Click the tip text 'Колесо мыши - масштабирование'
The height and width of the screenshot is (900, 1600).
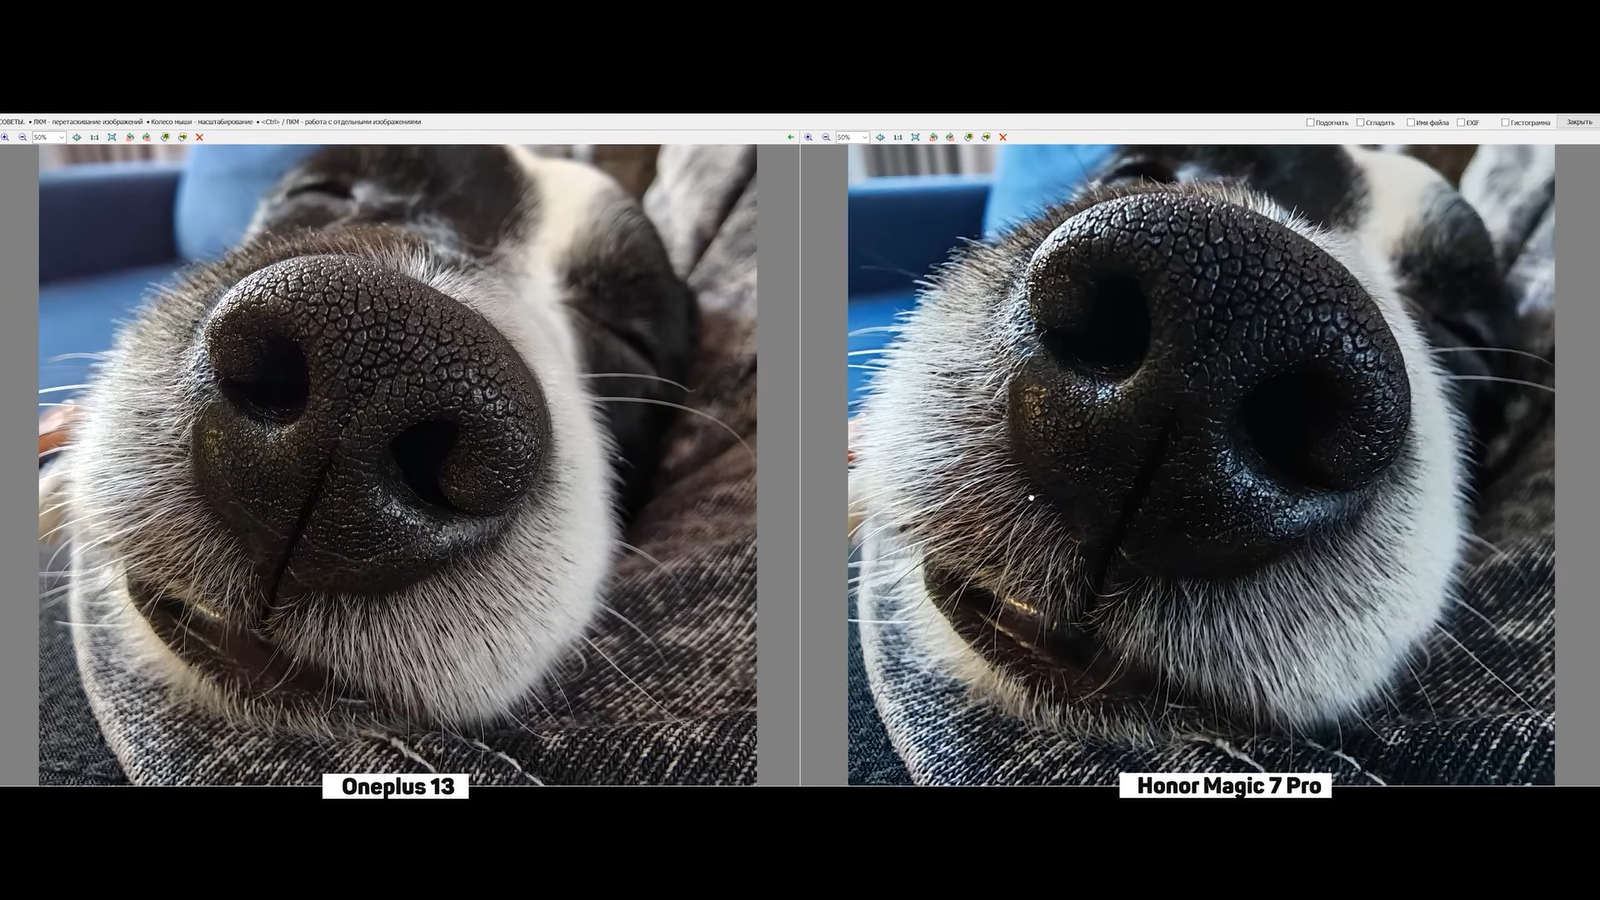click(x=202, y=122)
